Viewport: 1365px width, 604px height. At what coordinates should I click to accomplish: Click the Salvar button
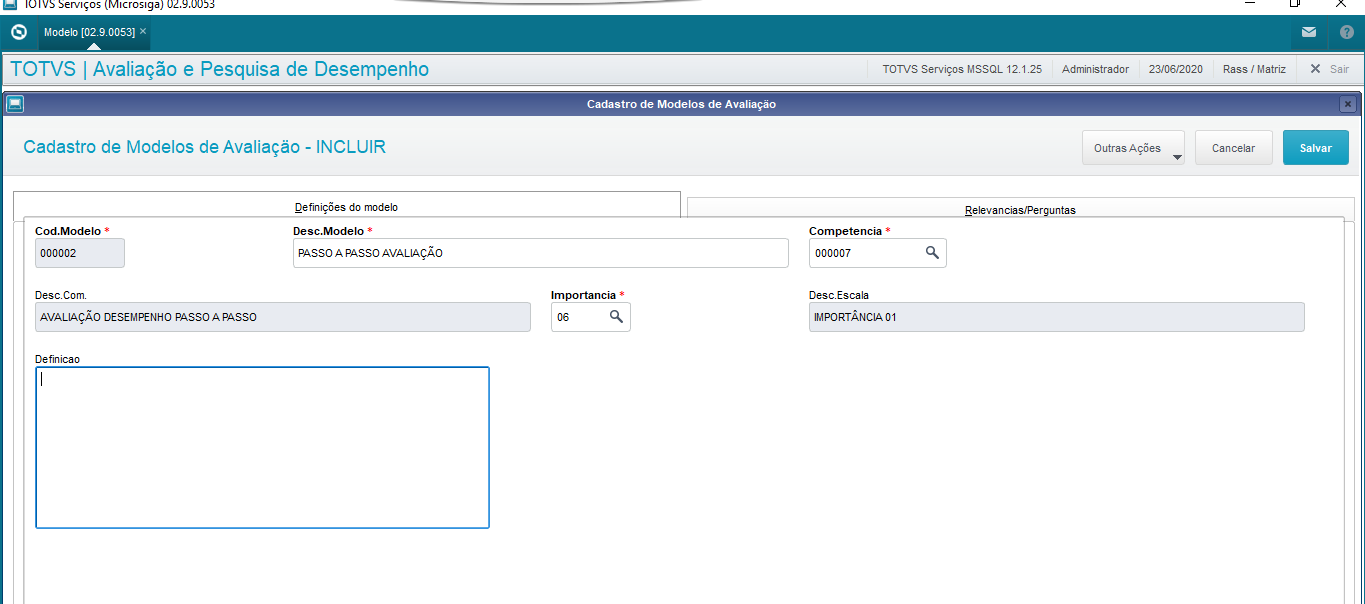pos(1315,148)
